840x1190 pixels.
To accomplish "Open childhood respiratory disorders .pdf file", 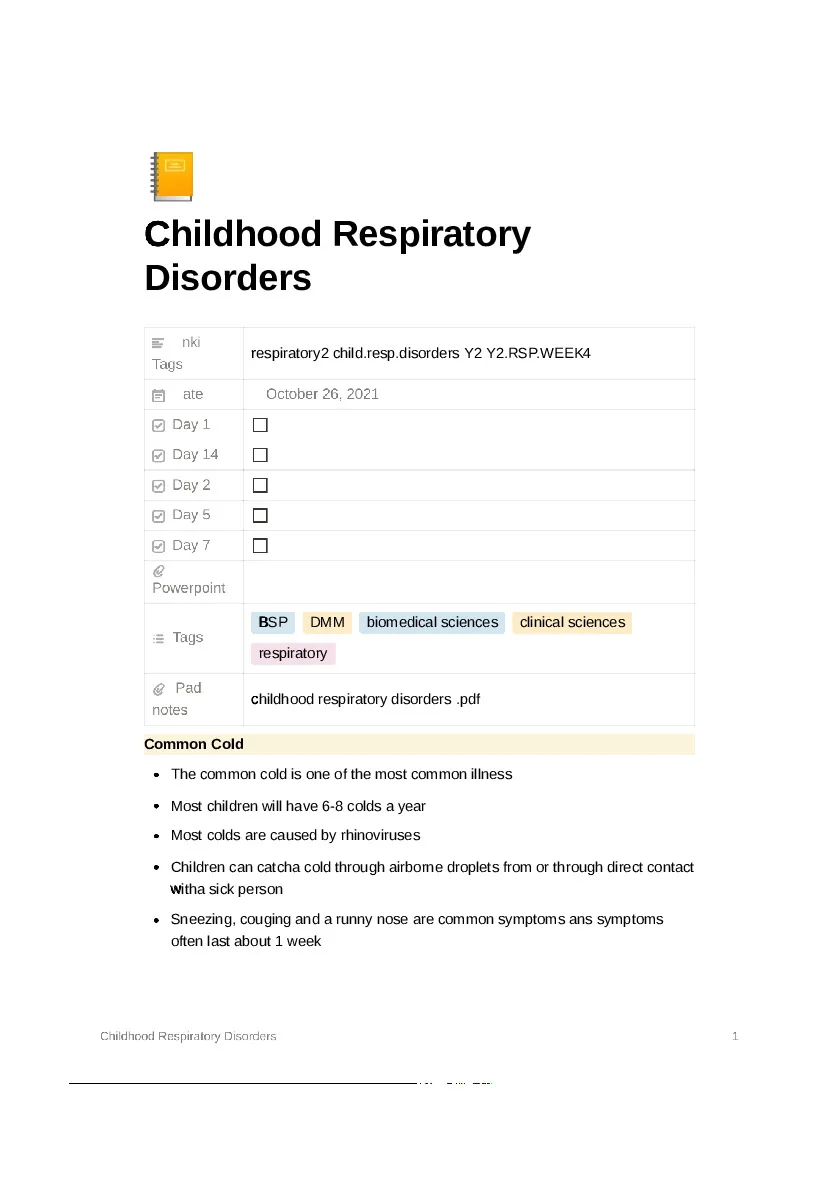I will tap(365, 699).
